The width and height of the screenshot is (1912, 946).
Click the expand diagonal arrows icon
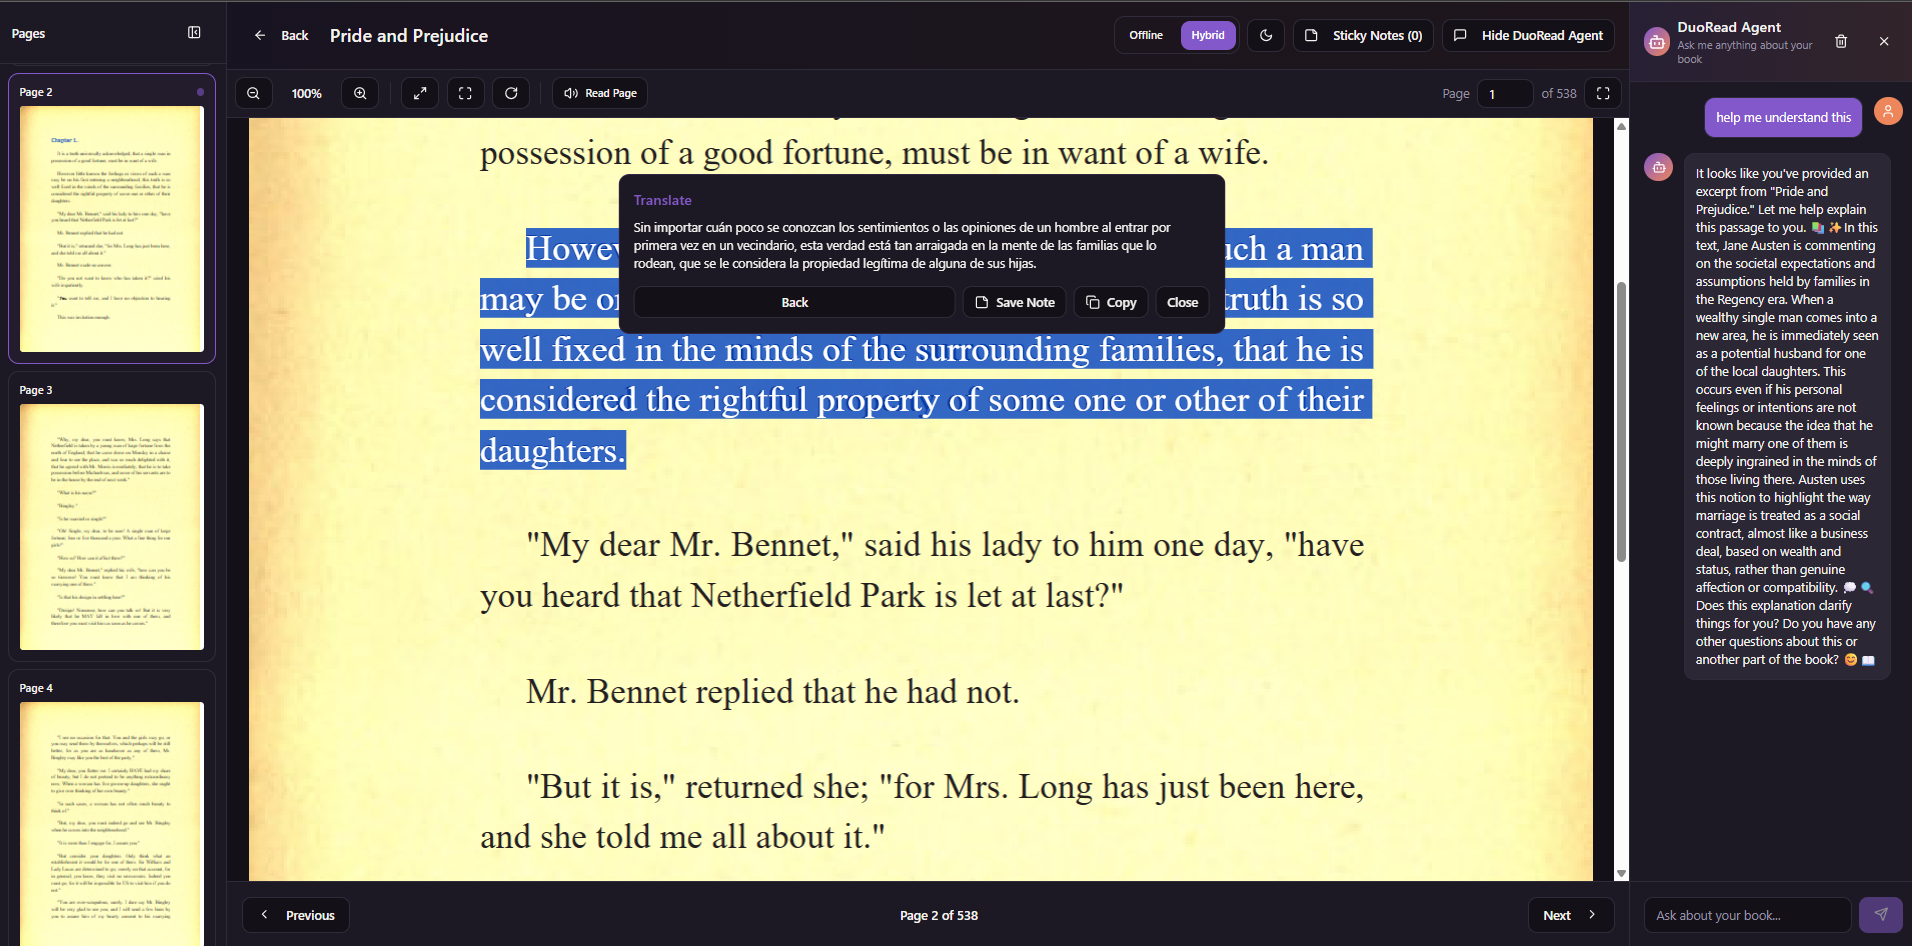[x=420, y=93]
